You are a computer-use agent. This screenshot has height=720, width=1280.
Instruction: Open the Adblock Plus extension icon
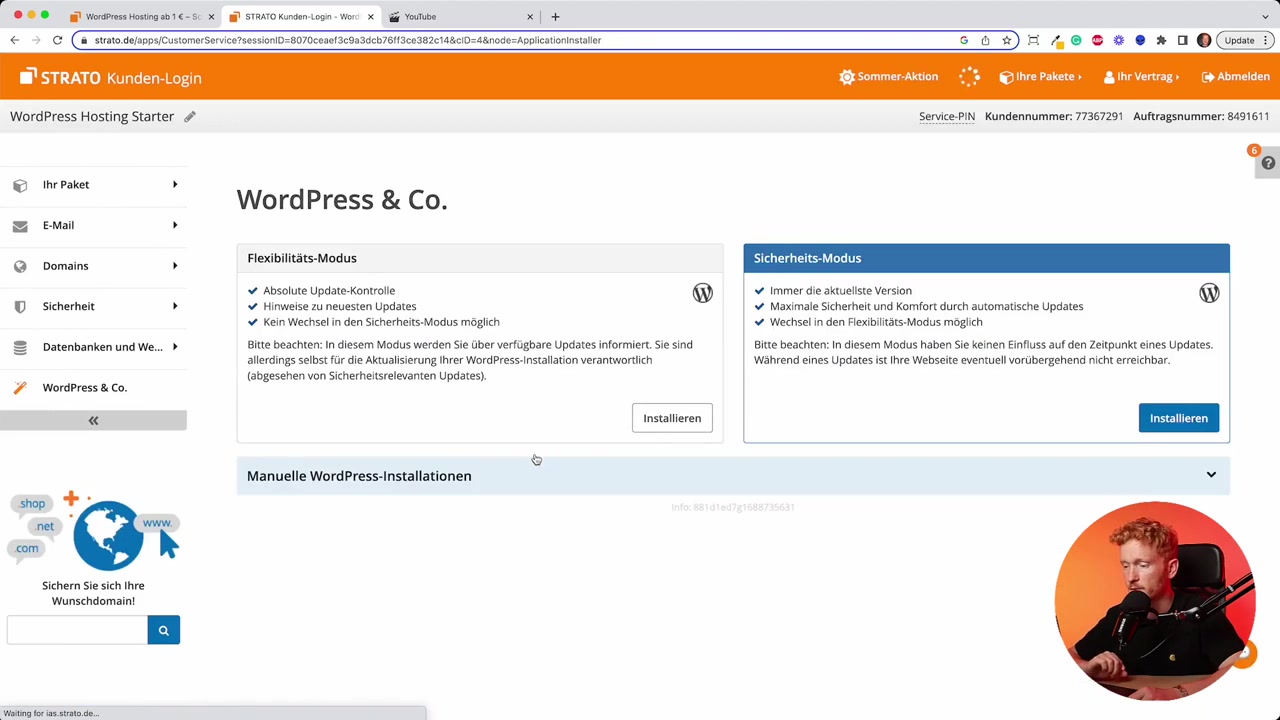pyautogui.click(x=1097, y=40)
